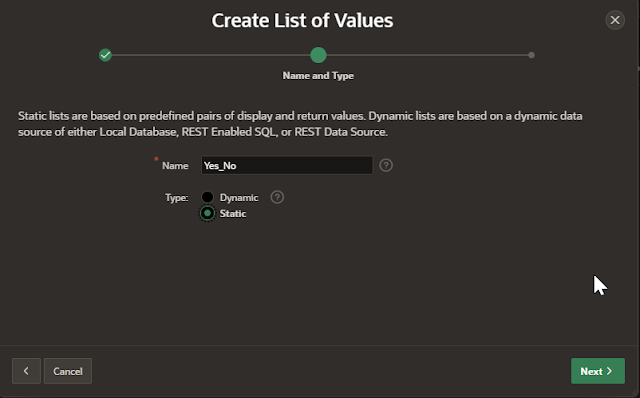Screen dimensions: 640x398
Task: Click the Name and Type step circle
Action: 318,55
